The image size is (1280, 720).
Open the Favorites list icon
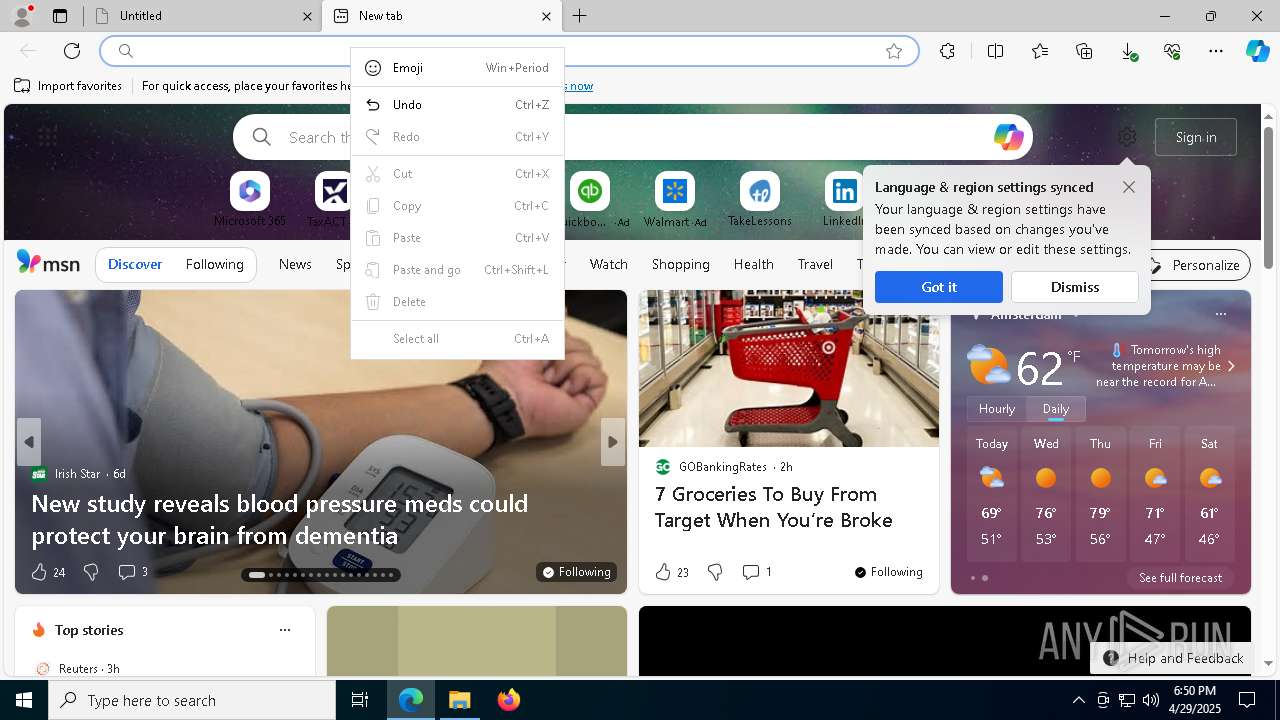[x=1040, y=51]
